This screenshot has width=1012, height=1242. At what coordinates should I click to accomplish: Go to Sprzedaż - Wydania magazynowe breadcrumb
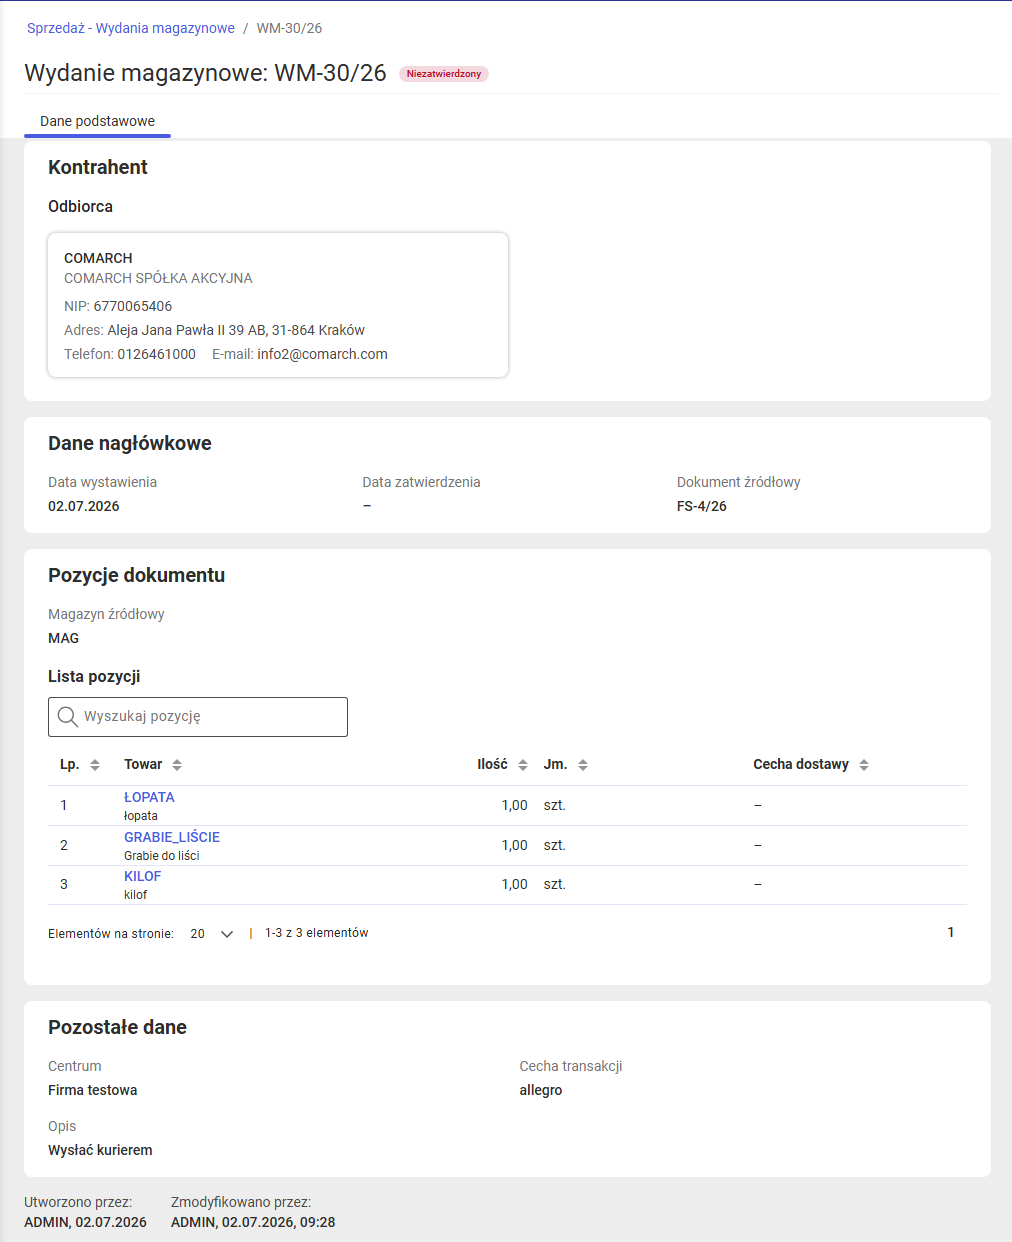pos(131,28)
